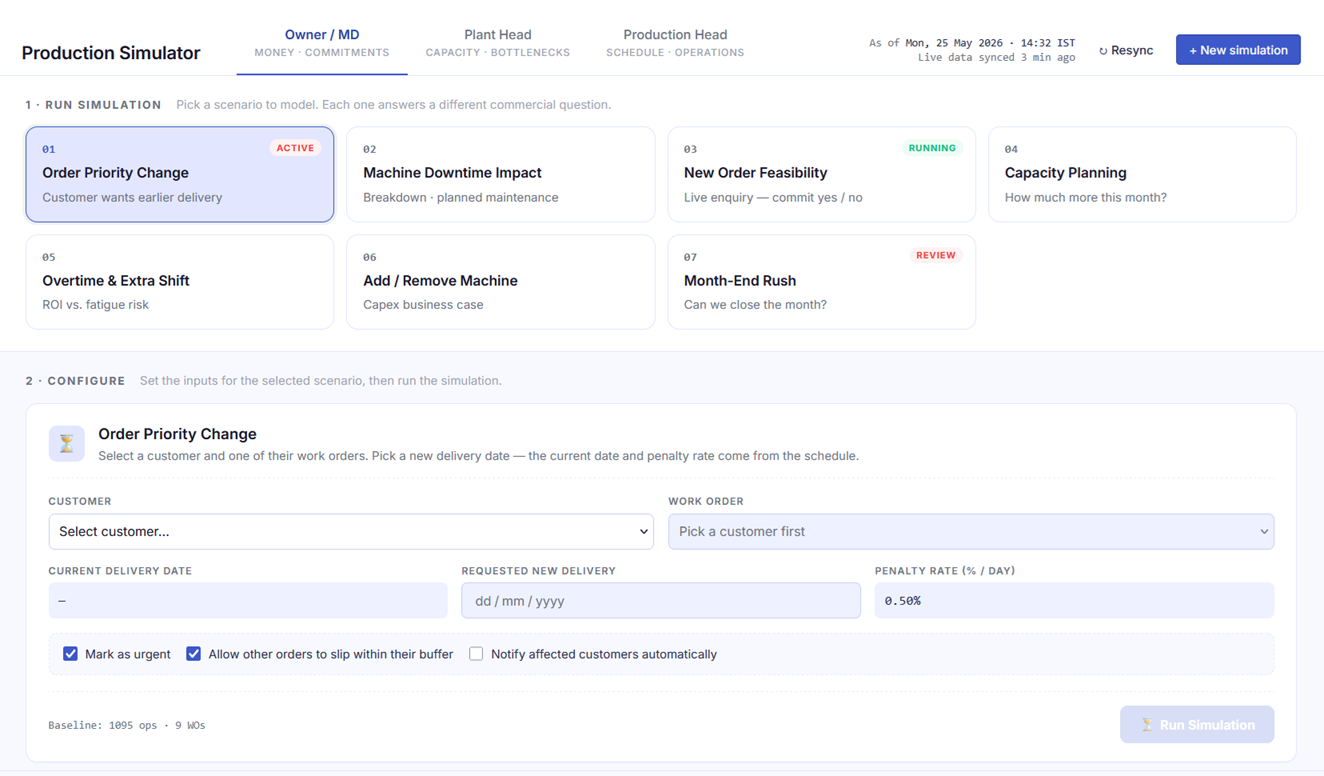Image resolution: width=1324 pixels, height=776 pixels.
Task: Click the Resync button
Action: (1126, 50)
